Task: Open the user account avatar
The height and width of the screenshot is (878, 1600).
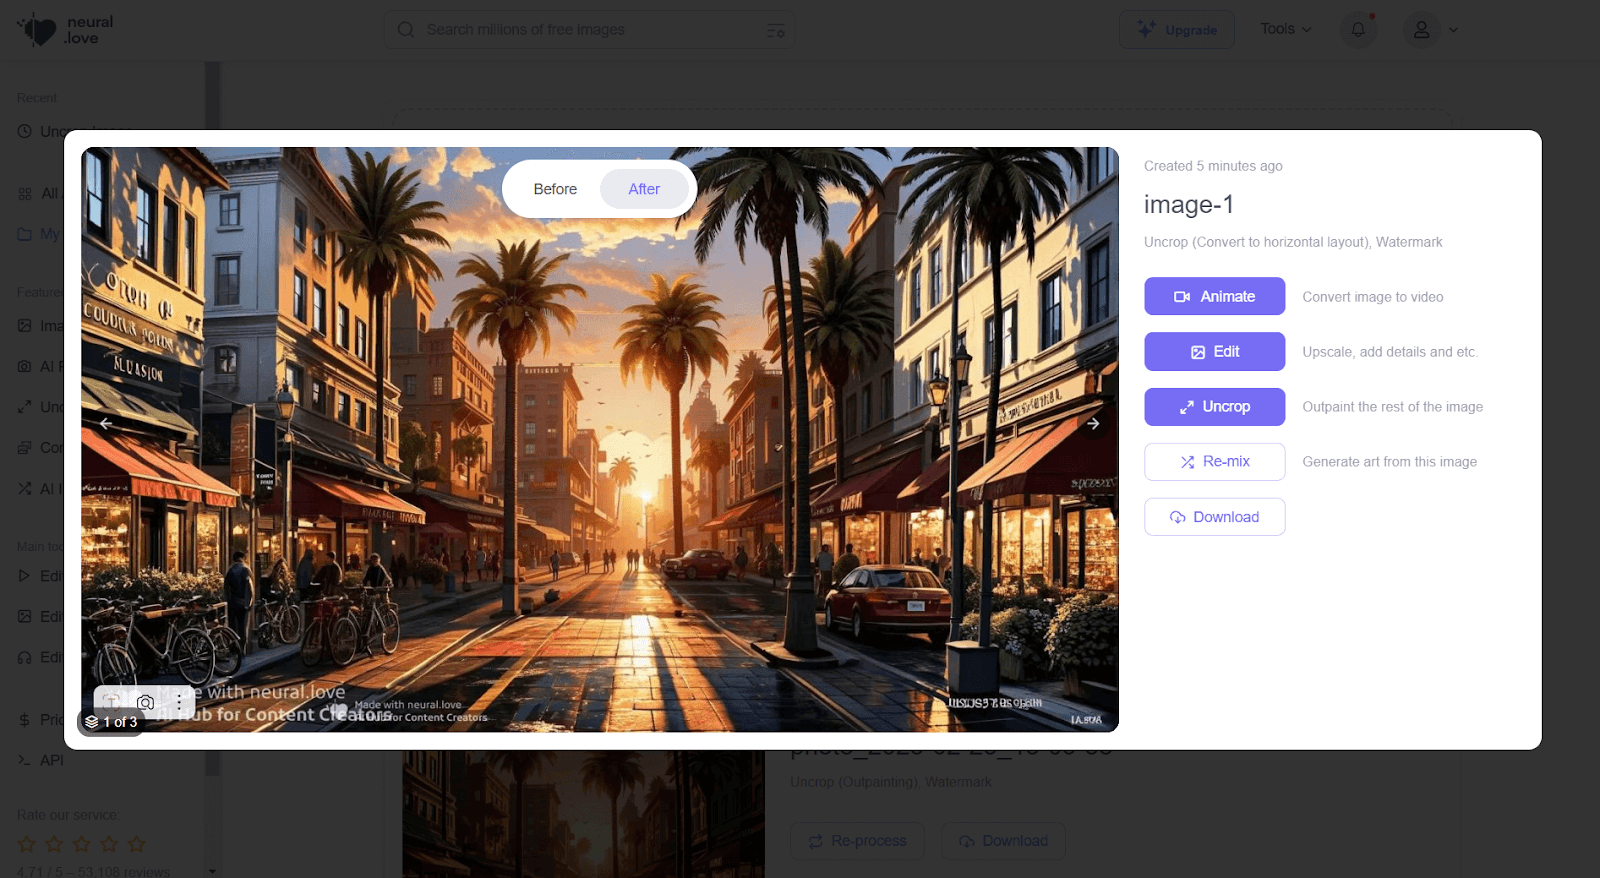Action: pos(1421,30)
